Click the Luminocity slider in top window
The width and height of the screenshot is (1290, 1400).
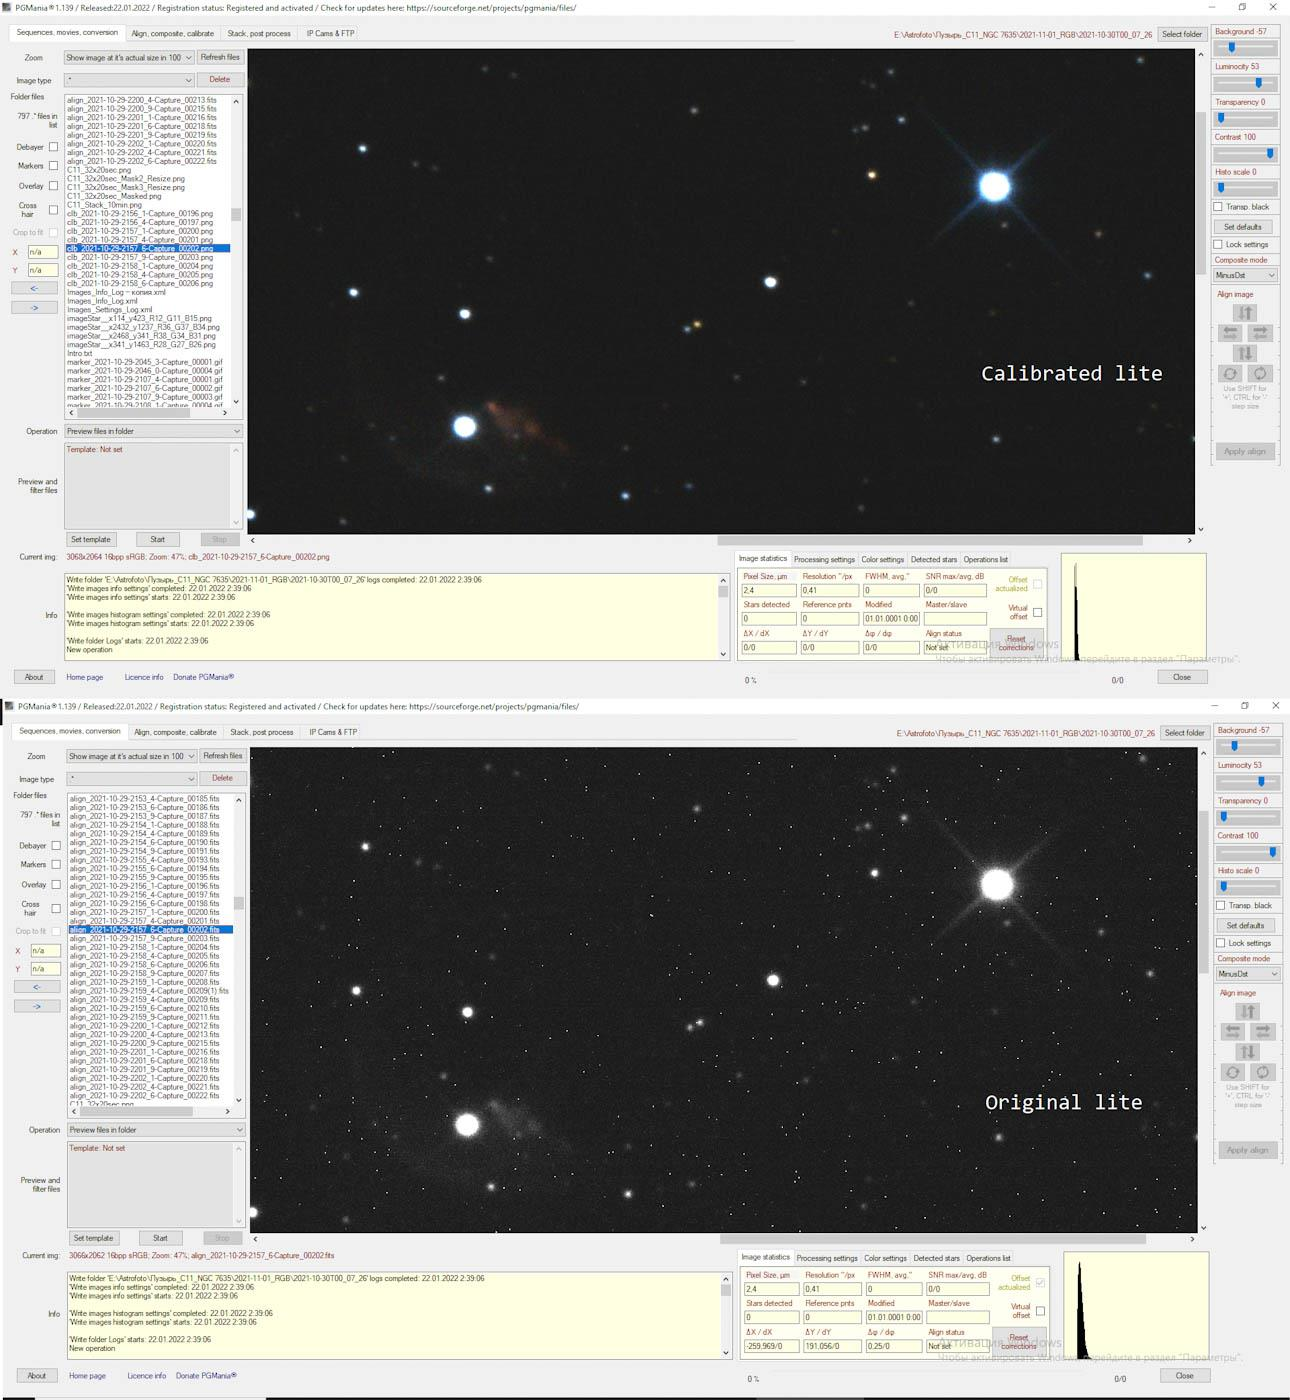point(1245,83)
